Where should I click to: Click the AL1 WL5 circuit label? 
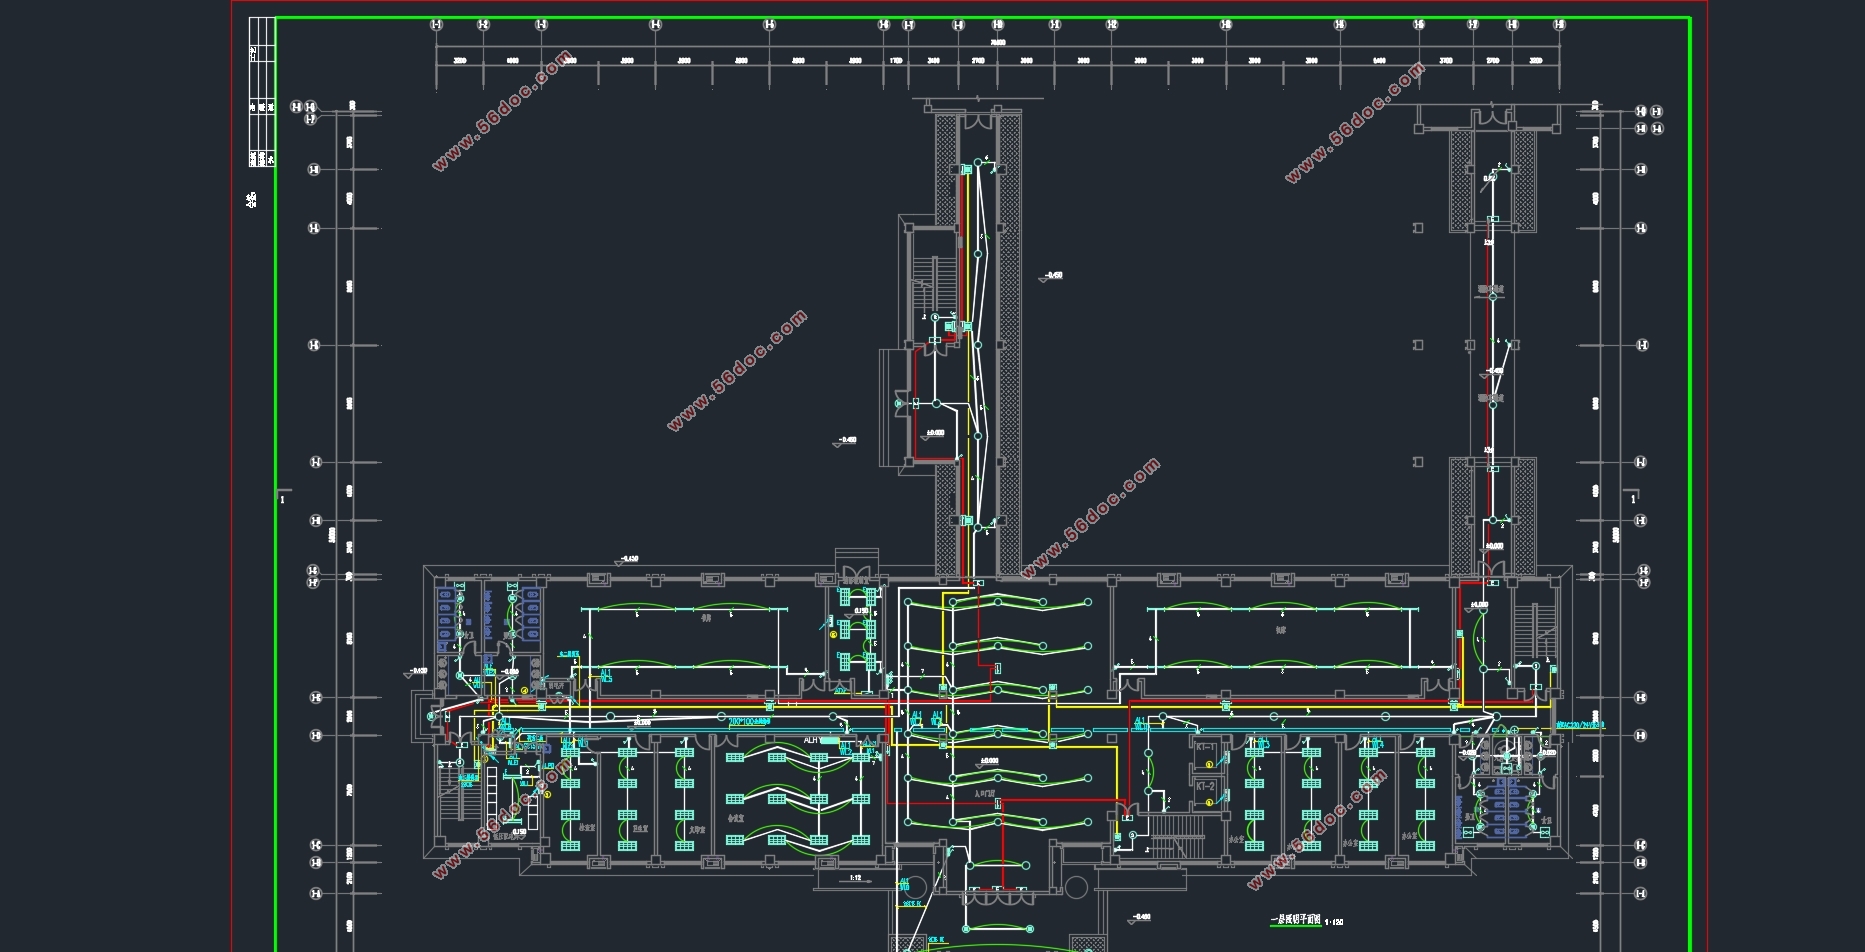(x=606, y=676)
